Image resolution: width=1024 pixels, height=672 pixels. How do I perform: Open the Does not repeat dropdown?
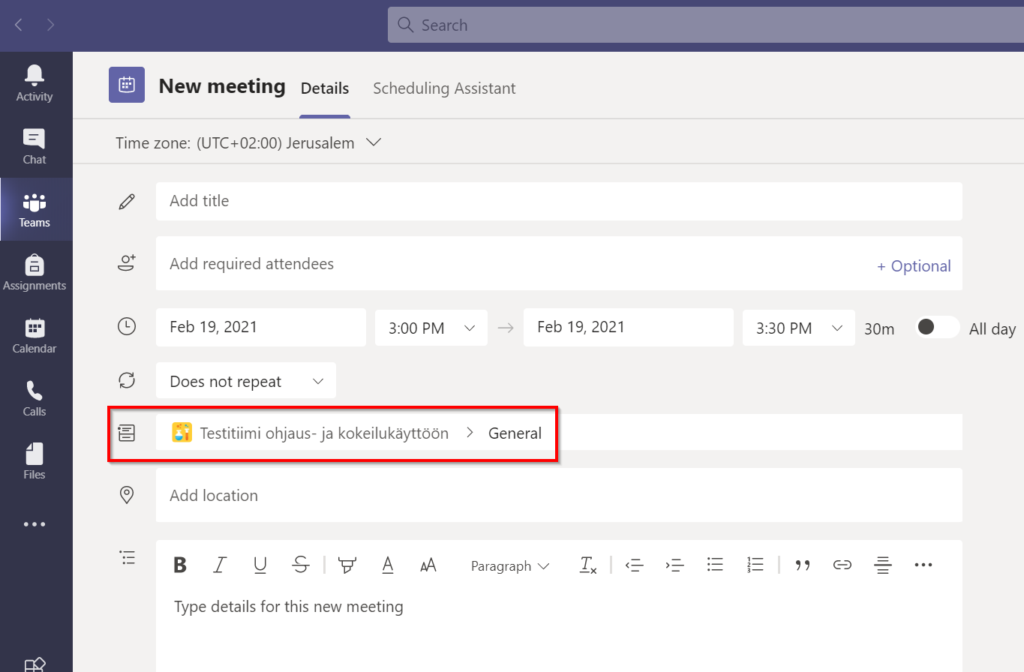(x=246, y=381)
